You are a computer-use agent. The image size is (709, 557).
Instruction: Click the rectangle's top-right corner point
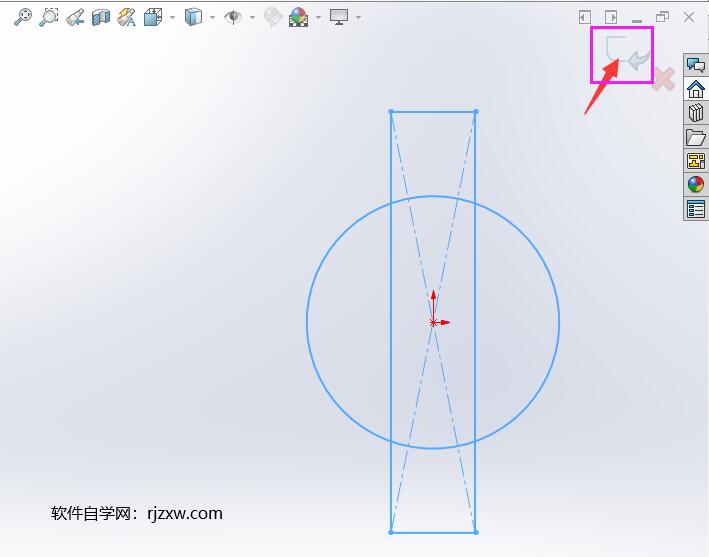pyautogui.click(x=476, y=112)
